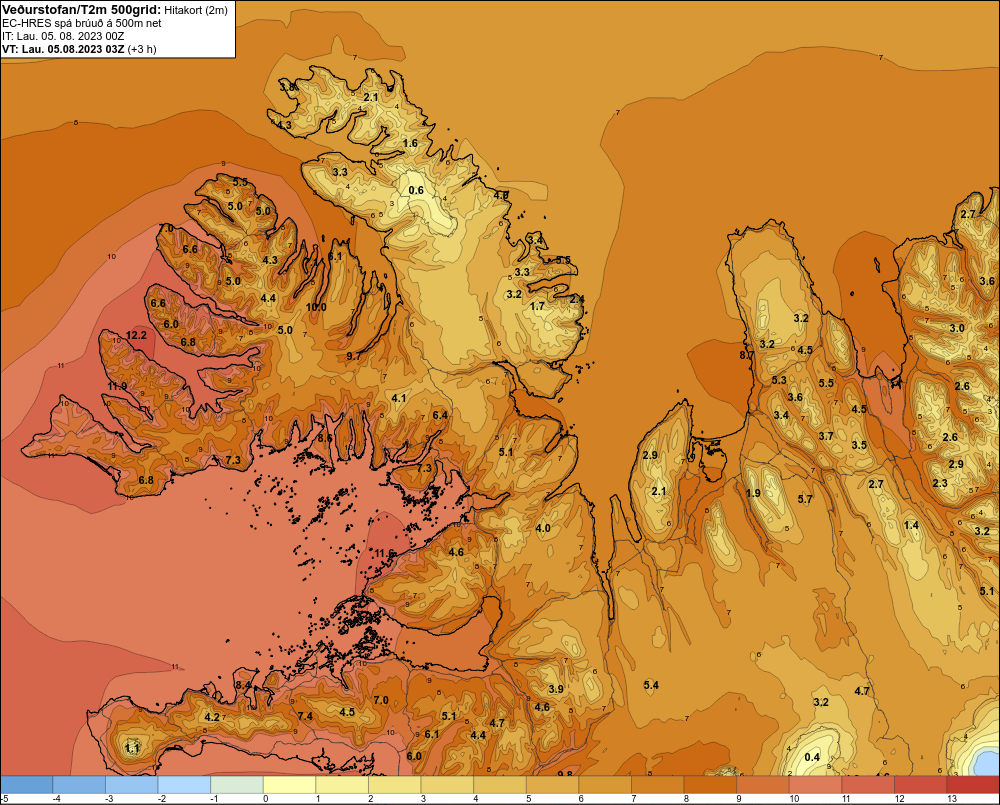Image resolution: width=1000 pixels, height=805 pixels.
Task: Click the 11.6 temperature value
Action: click(x=385, y=553)
